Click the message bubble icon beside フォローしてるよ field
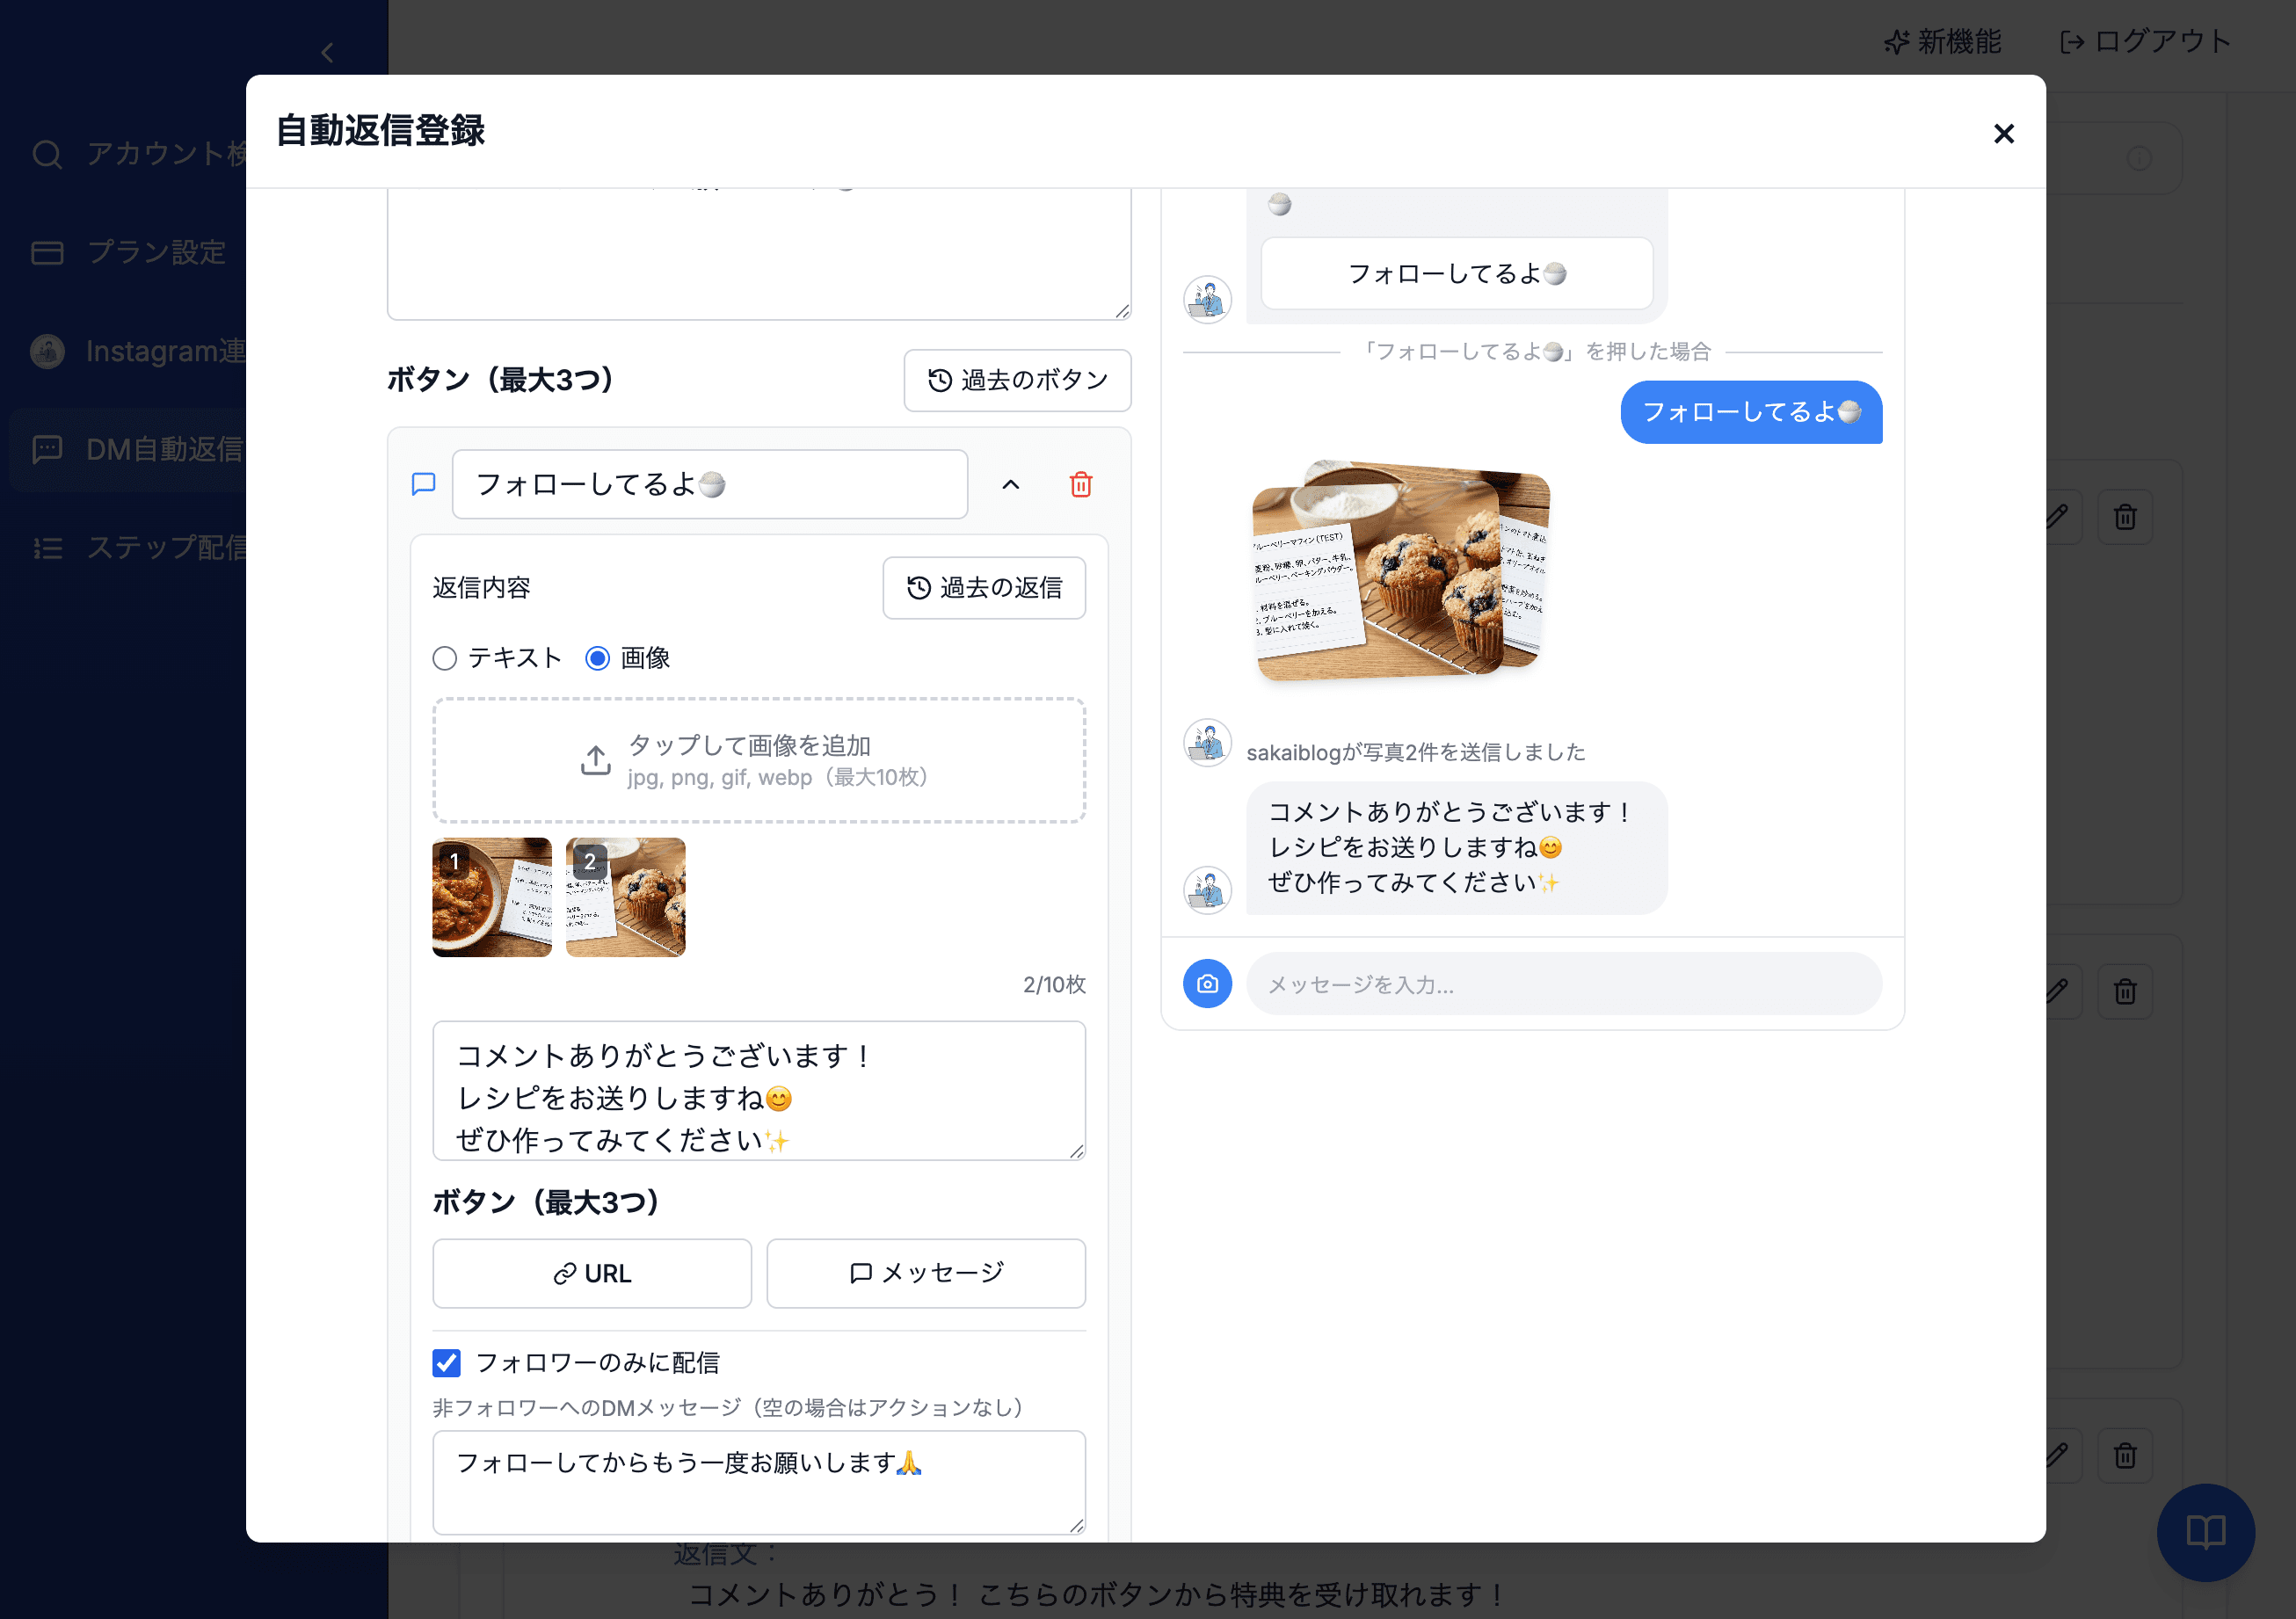The height and width of the screenshot is (1619, 2296). (424, 485)
